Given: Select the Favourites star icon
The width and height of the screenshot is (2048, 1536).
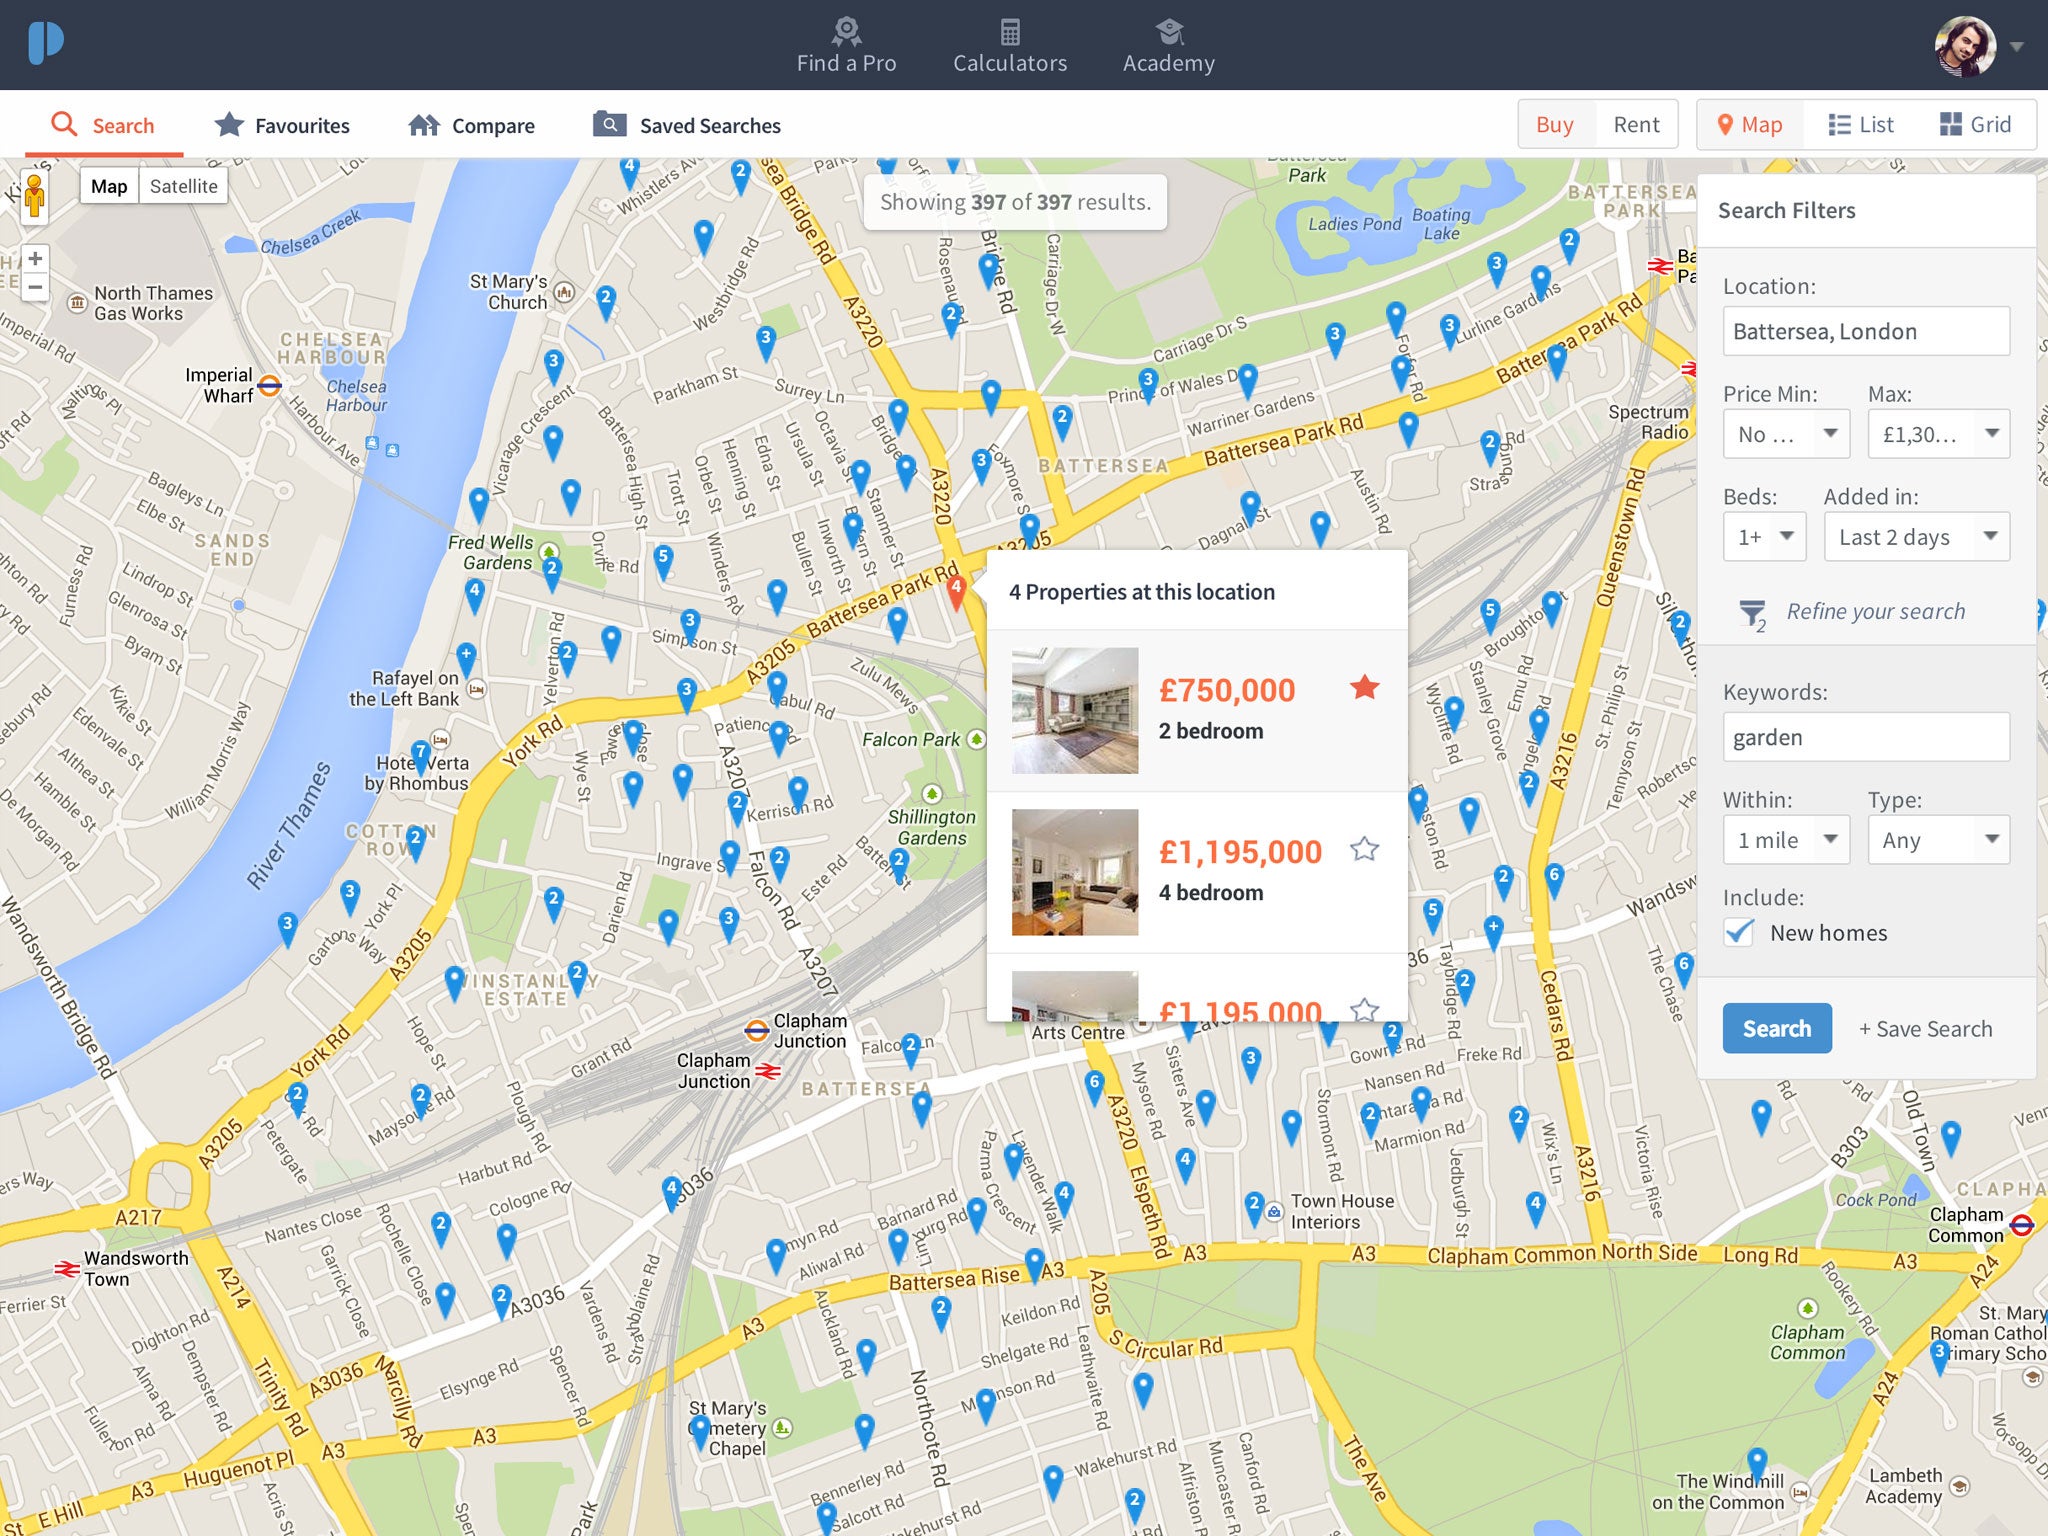Looking at the screenshot, I should point(228,124).
